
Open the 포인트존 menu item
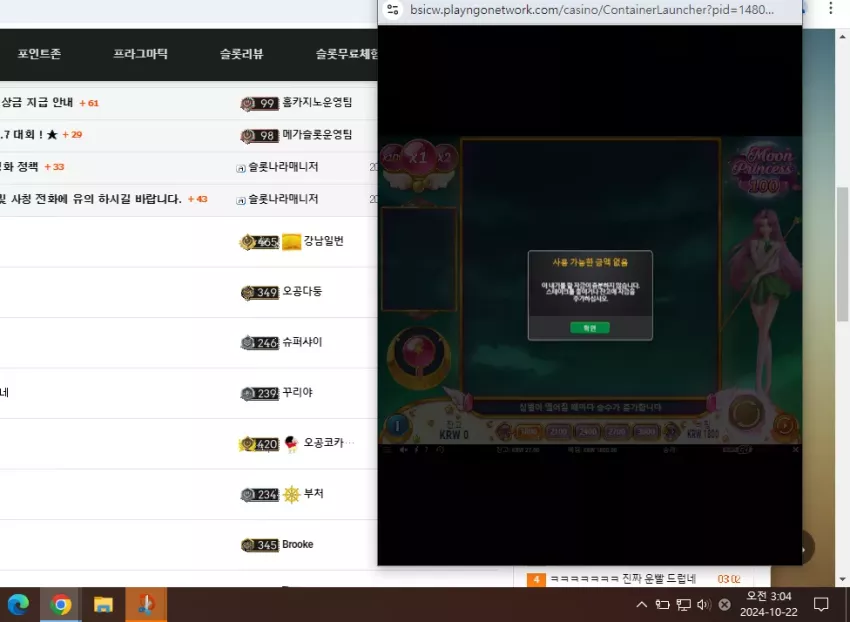[x=39, y=54]
